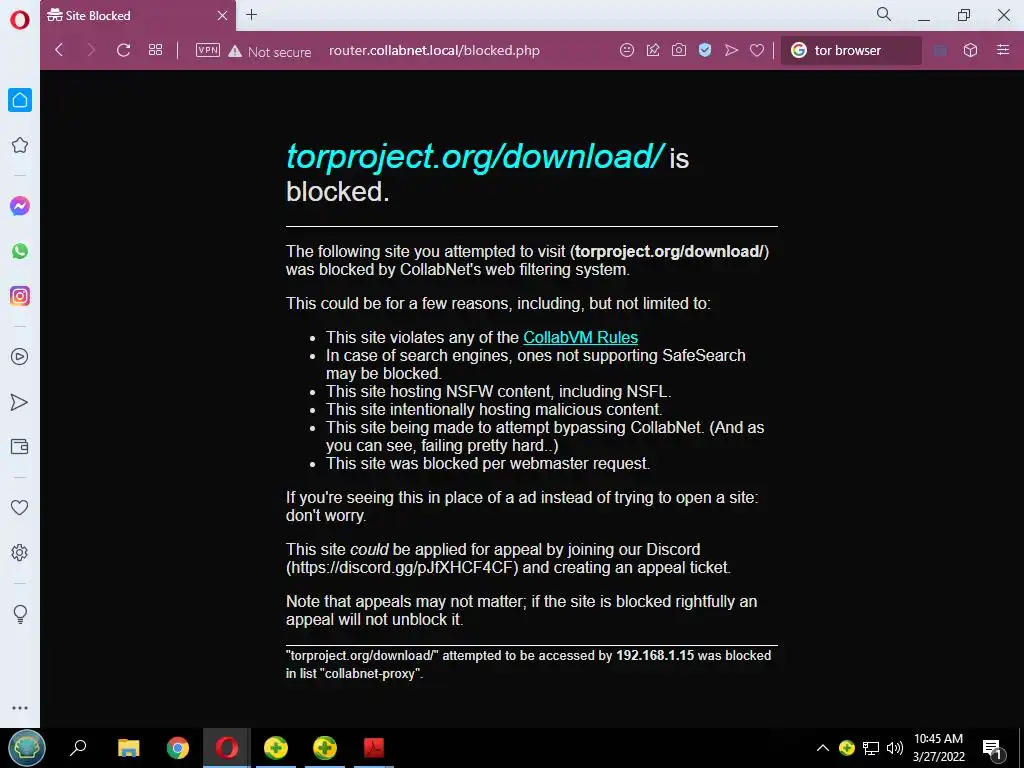Open sidebar Bookmarks star
The height and width of the screenshot is (768, 1024).
[x=20, y=145]
